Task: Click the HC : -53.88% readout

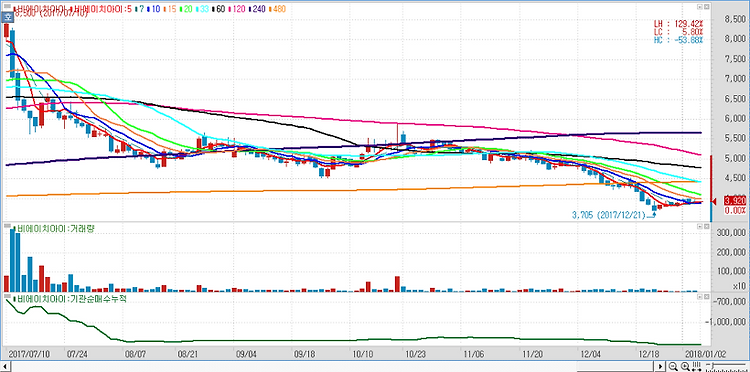Action: (x=678, y=39)
